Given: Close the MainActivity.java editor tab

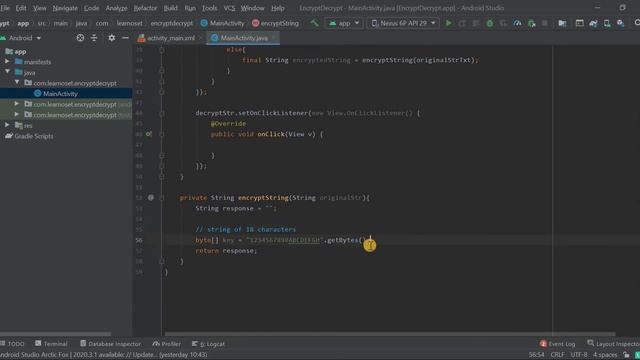Looking at the screenshot, I should (273, 38).
